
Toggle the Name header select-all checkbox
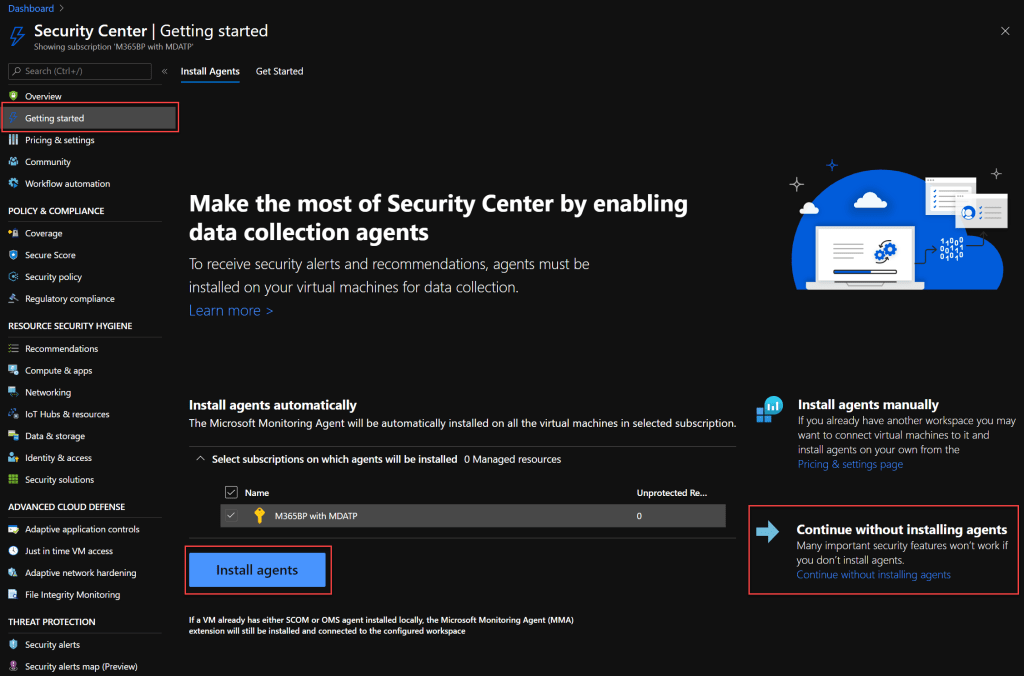tap(232, 492)
